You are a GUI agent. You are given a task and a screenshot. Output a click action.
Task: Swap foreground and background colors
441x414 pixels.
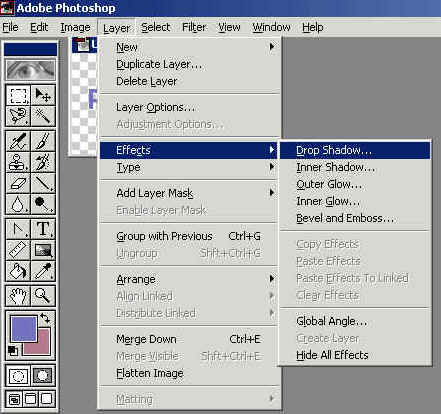(45, 318)
